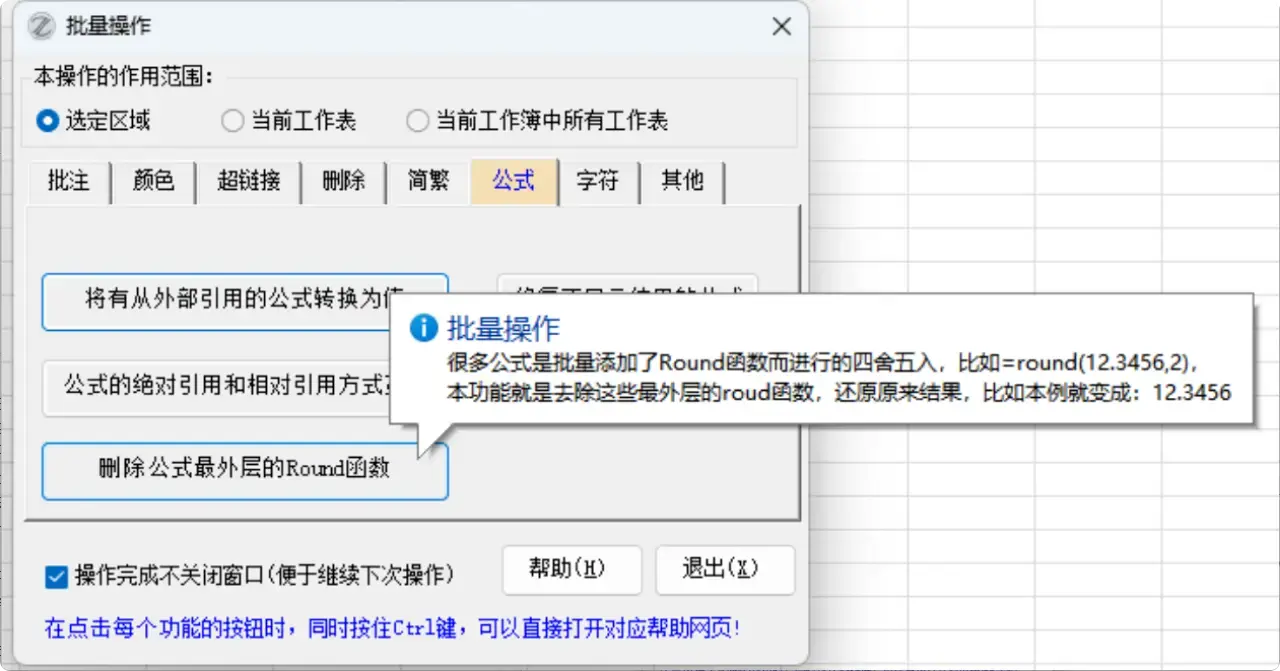This screenshot has height=671, width=1280.
Task: Click 删除公式最外层的Round函数 button
Action: tap(245, 470)
